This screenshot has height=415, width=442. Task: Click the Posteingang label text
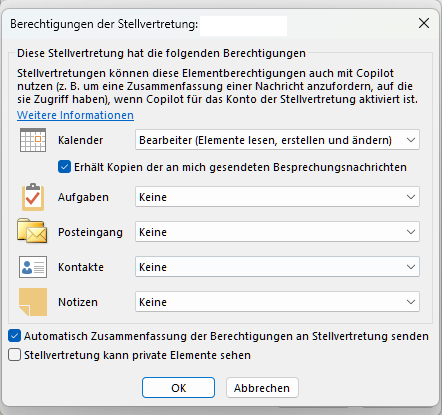tap(90, 232)
